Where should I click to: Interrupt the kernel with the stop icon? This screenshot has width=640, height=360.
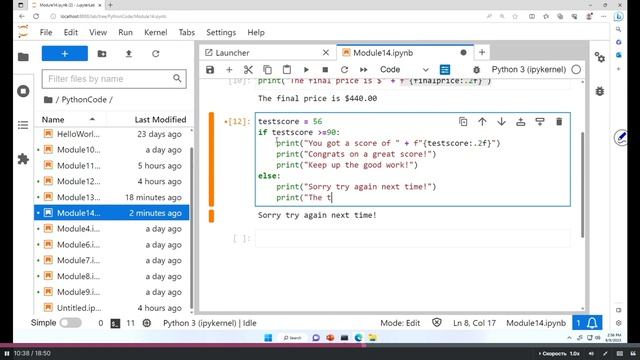[x=325, y=70]
